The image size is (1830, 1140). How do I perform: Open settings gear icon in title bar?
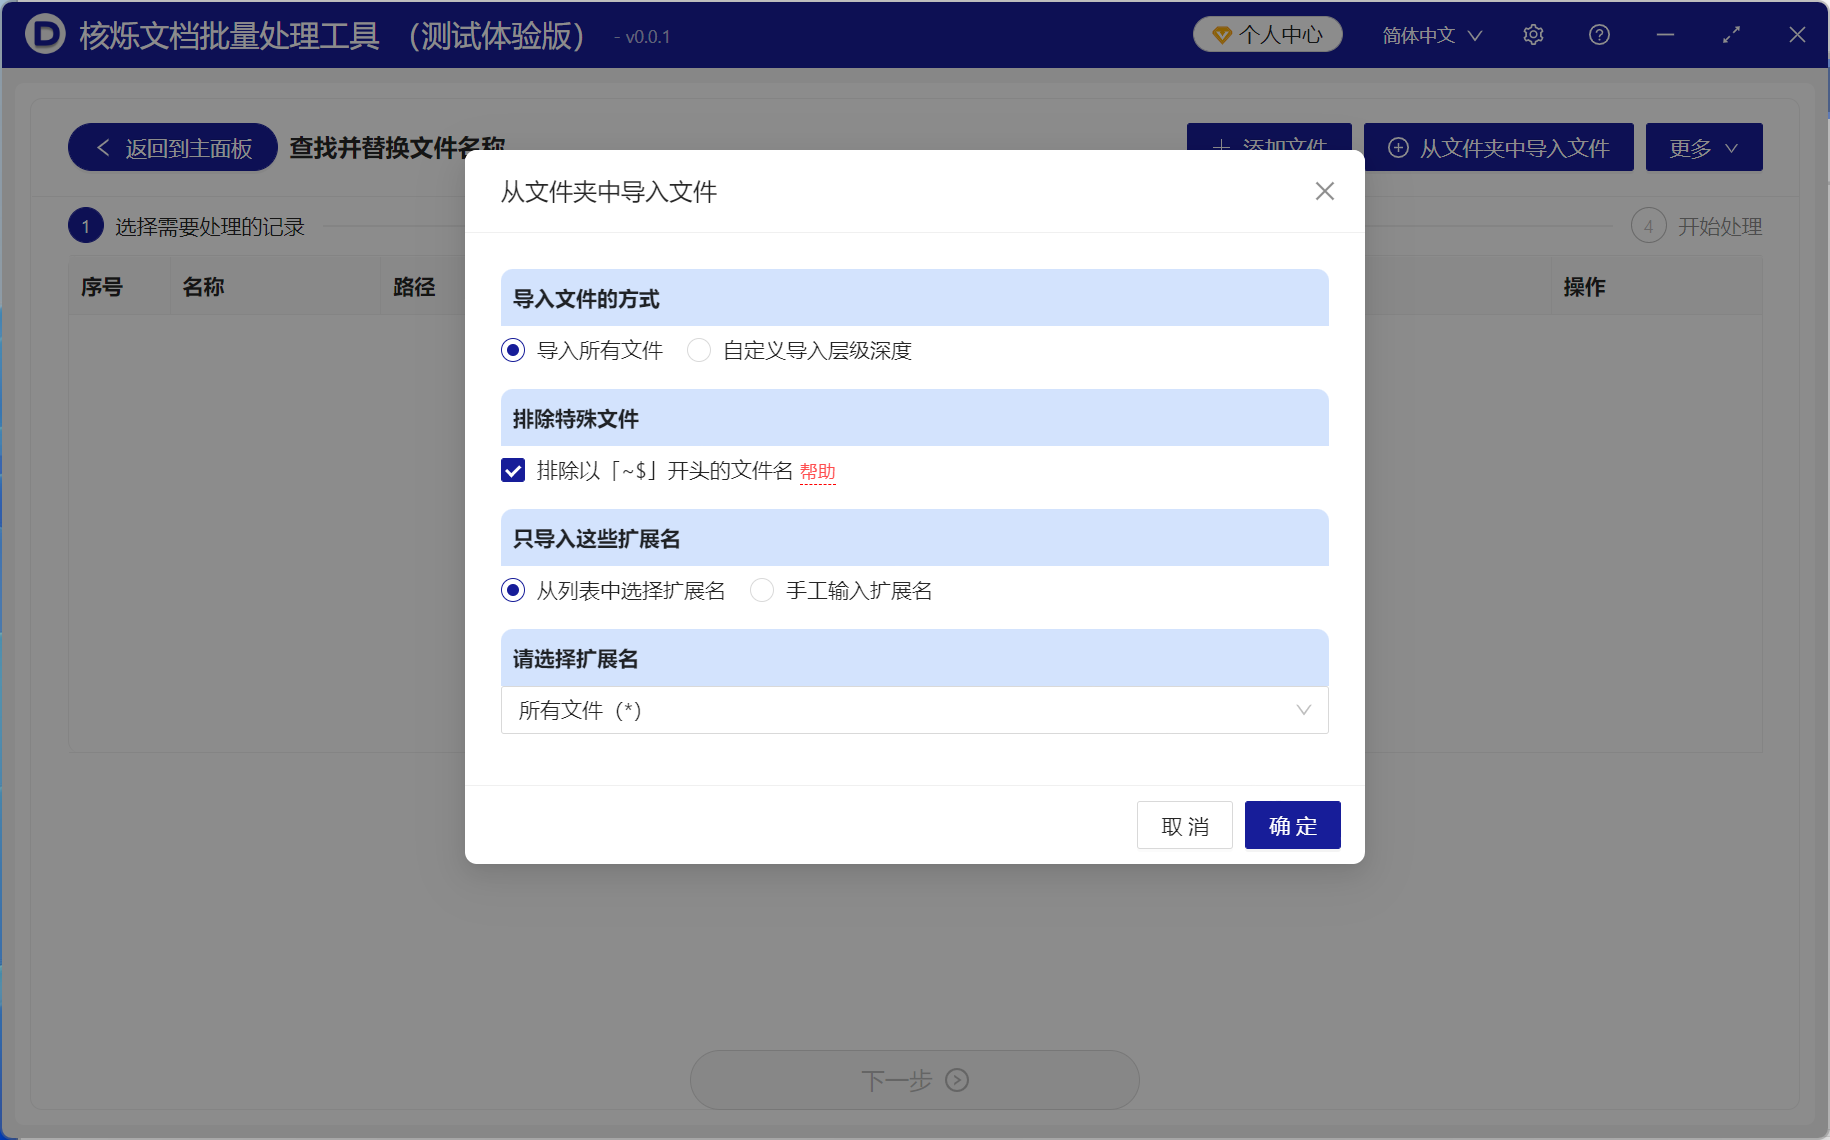(x=1533, y=35)
